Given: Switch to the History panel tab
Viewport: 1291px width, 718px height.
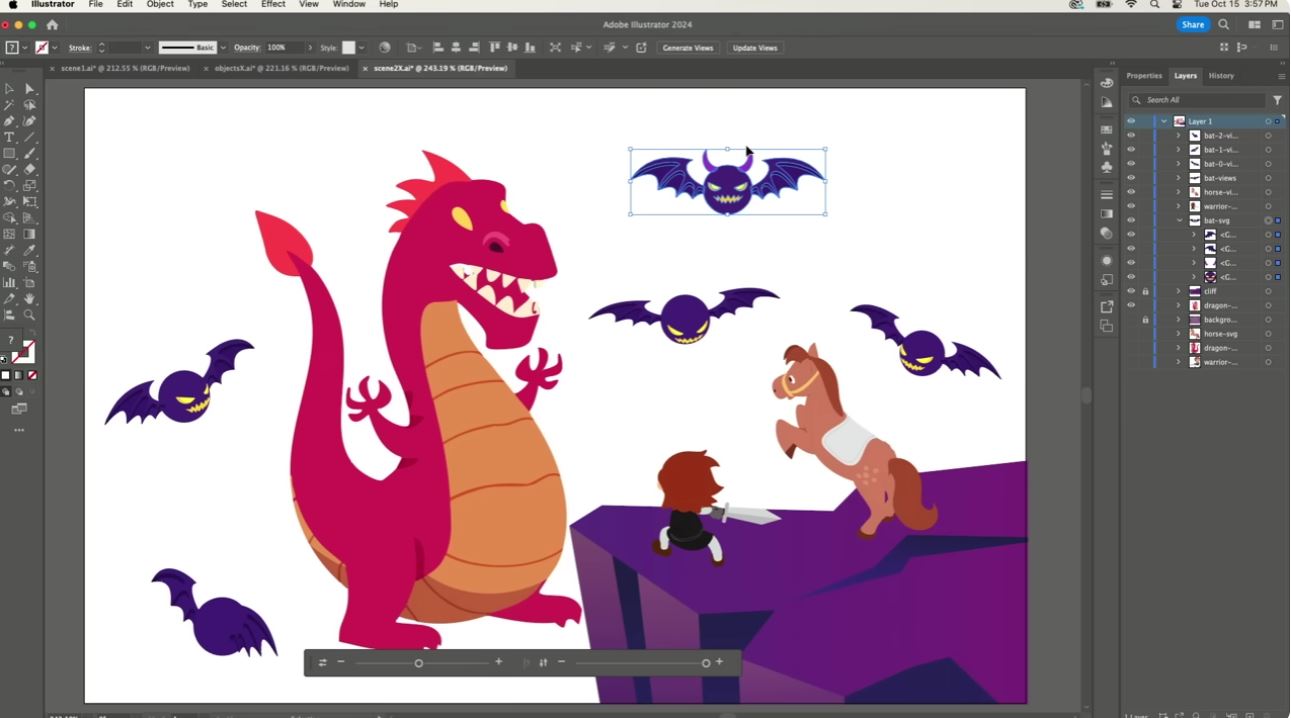Looking at the screenshot, I should coord(1220,75).
